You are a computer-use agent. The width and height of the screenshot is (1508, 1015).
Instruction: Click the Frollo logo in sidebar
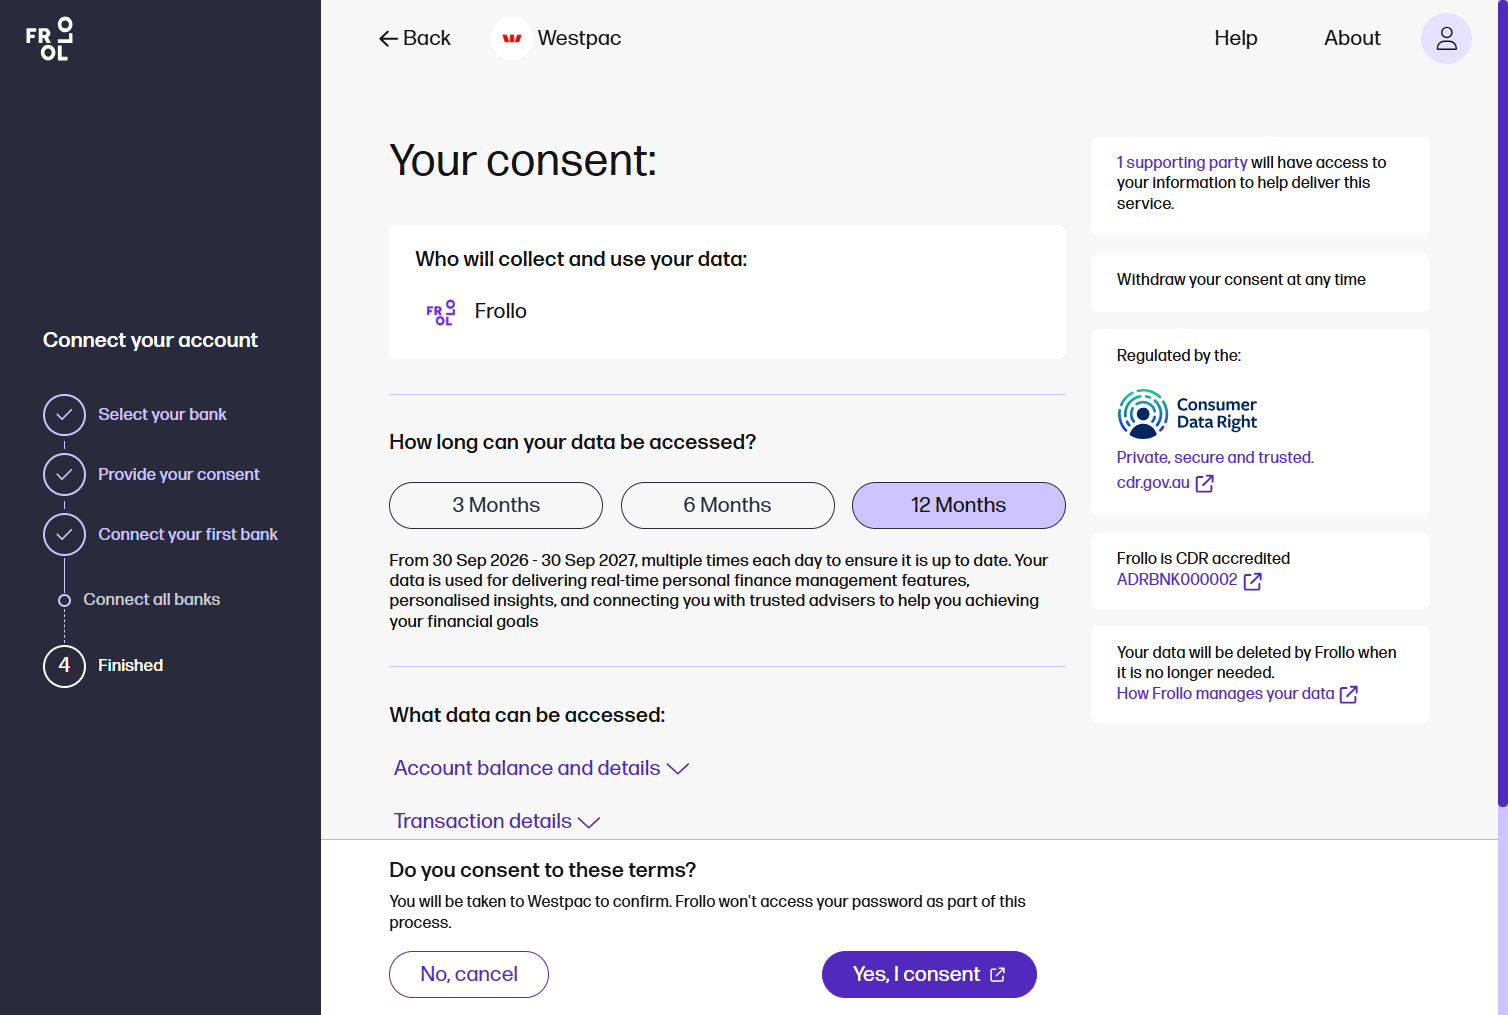49,39
